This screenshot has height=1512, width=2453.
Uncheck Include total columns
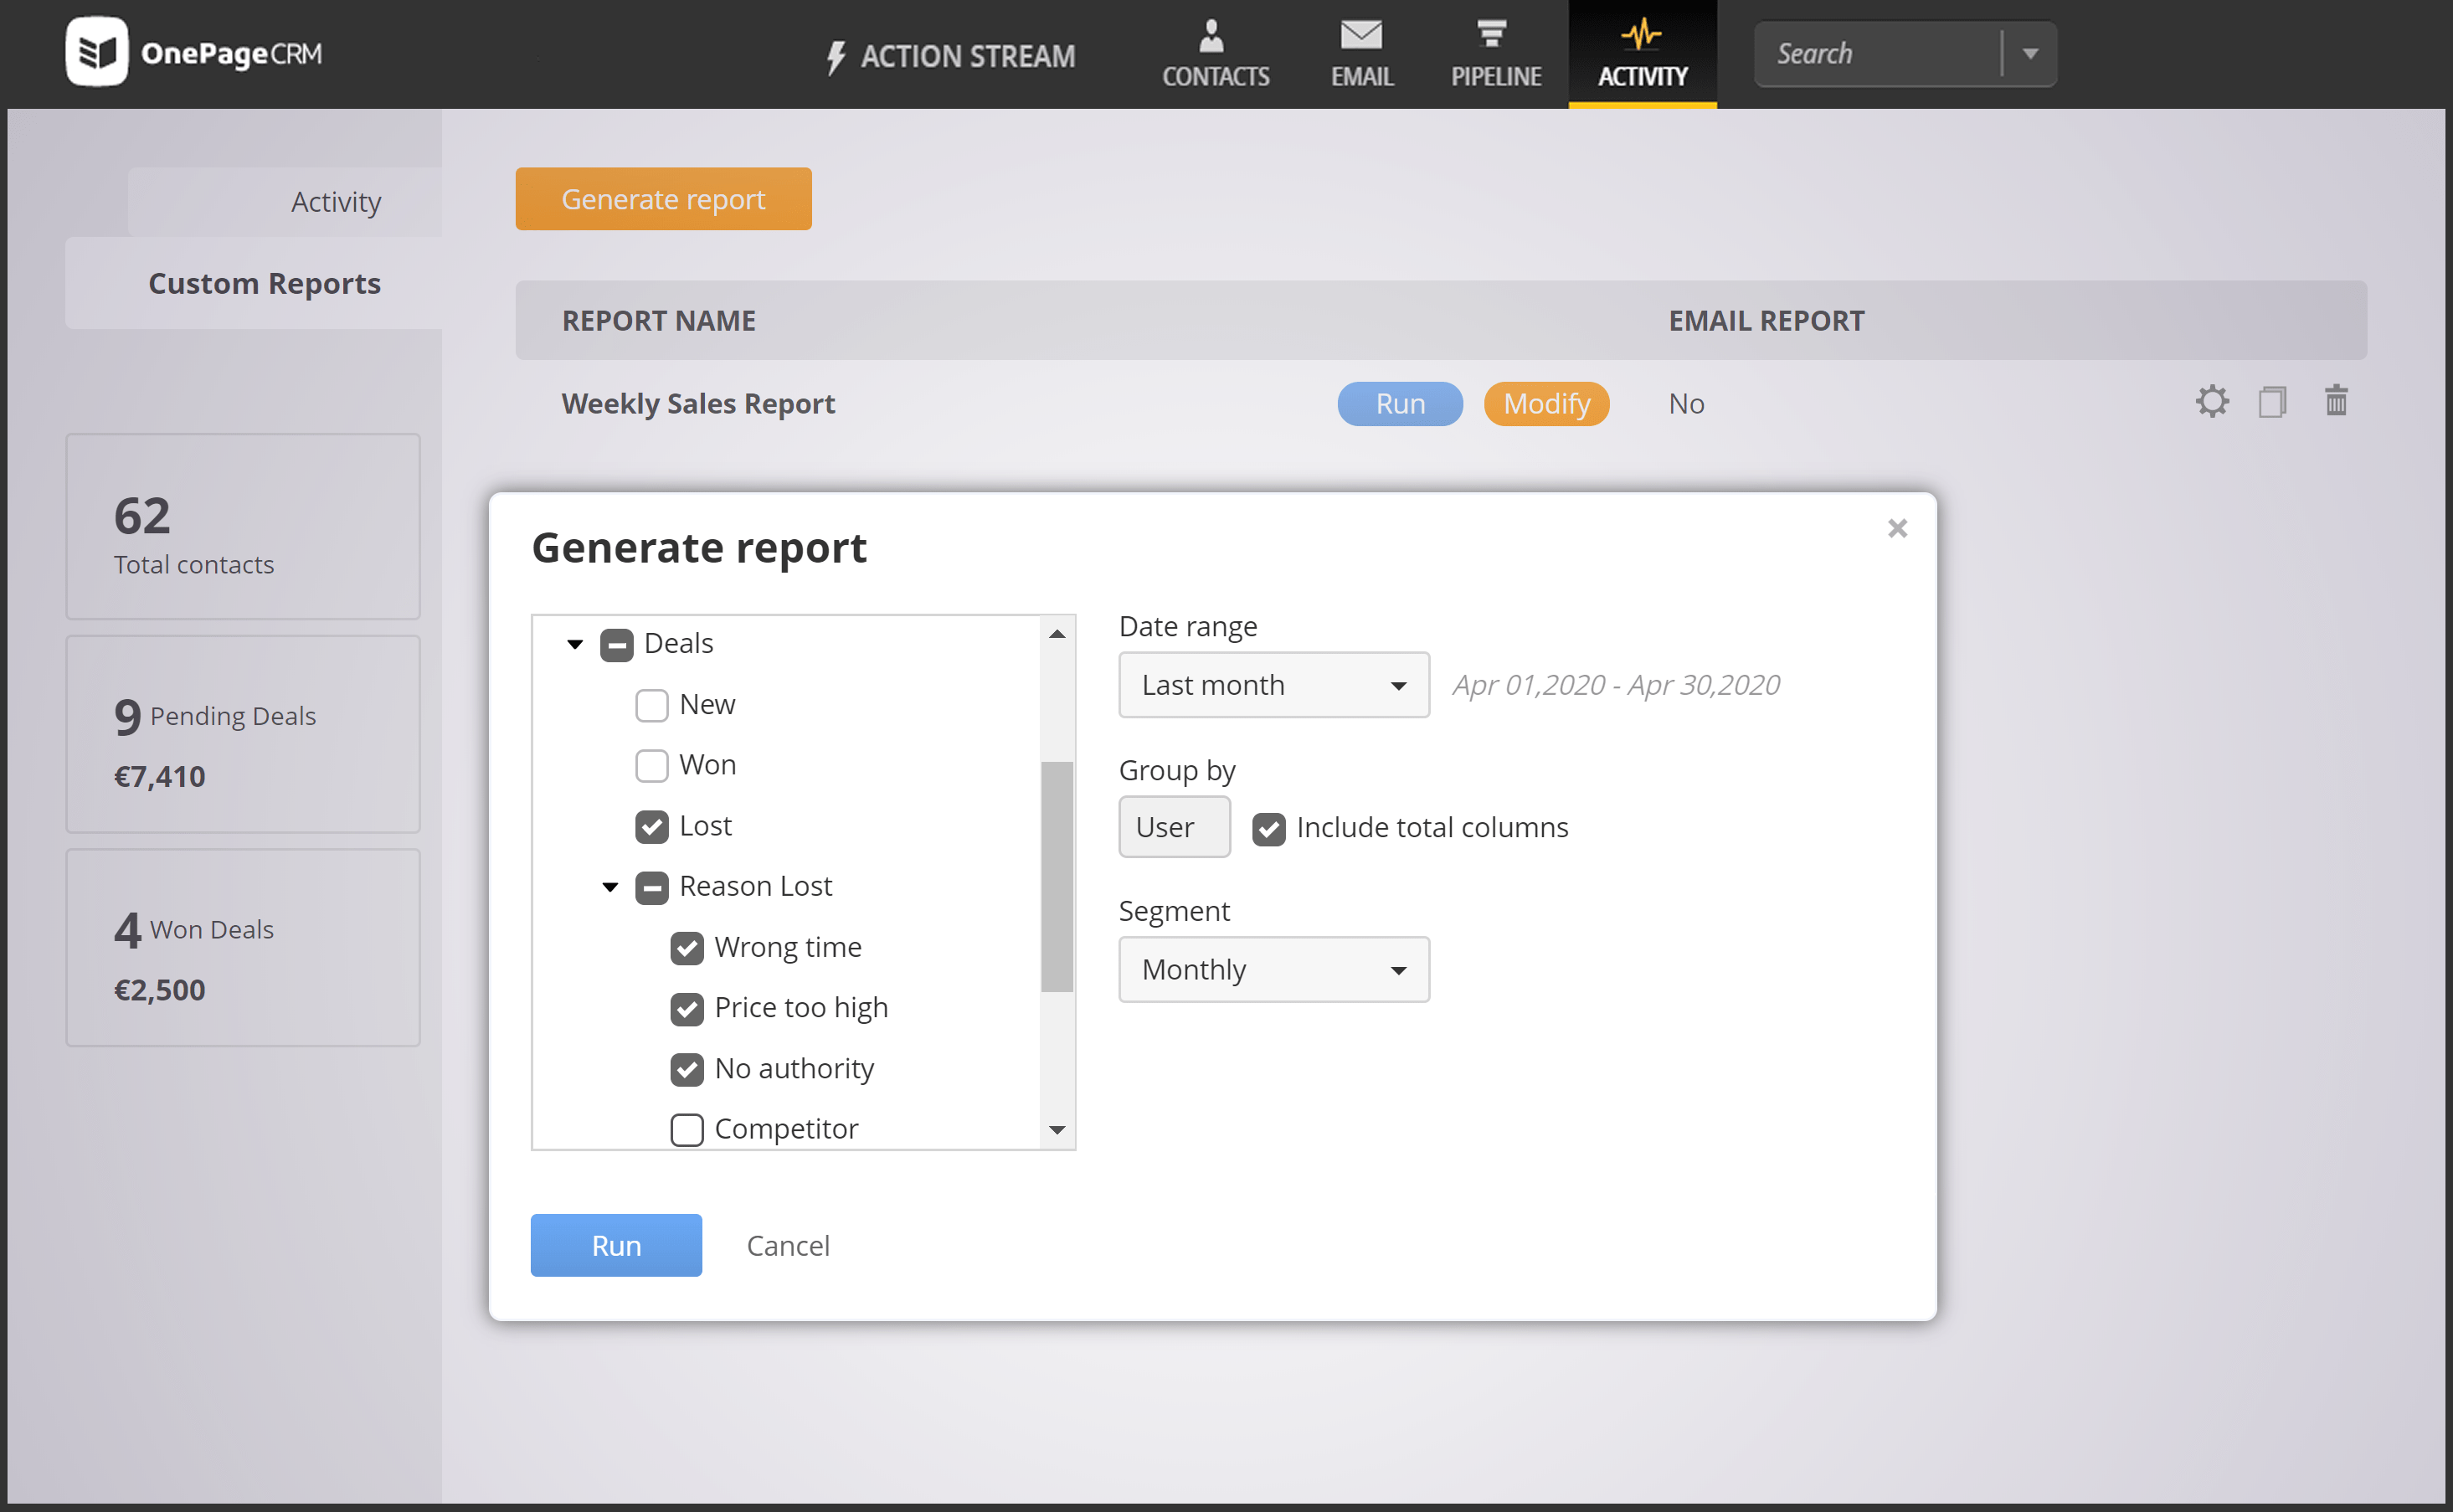coord(1269,829)
